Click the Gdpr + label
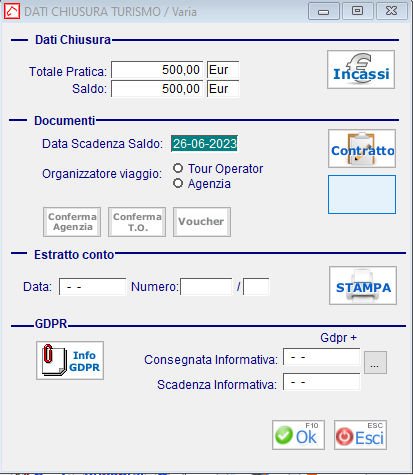The image size is (413, 475). point(338,338)
